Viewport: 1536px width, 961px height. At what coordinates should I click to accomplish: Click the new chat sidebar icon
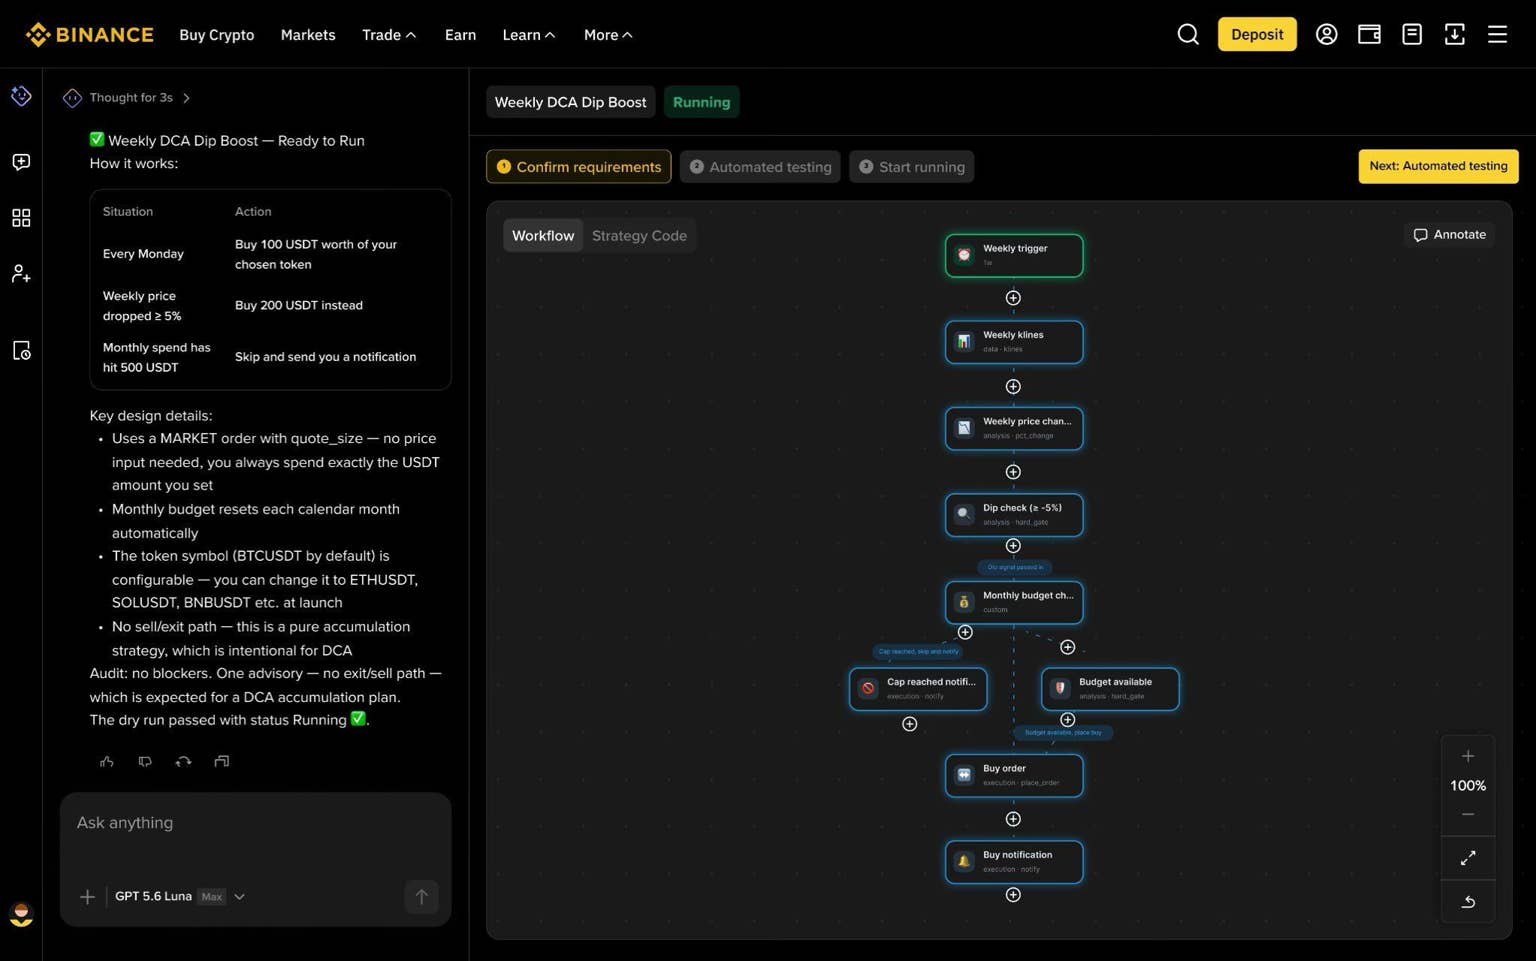pos(21,162)
